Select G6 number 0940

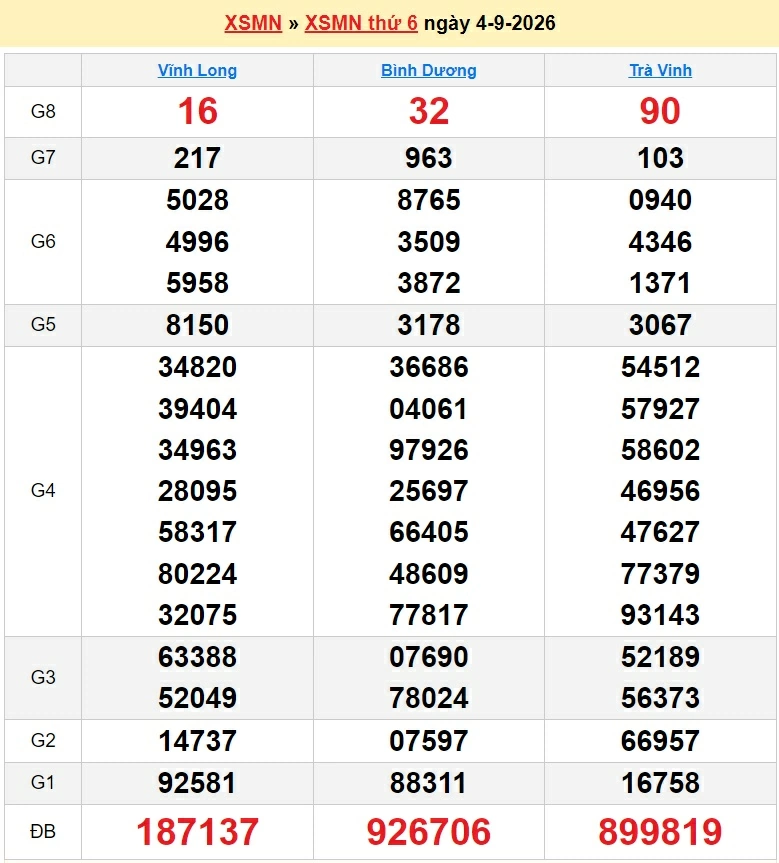pos(660,200)
